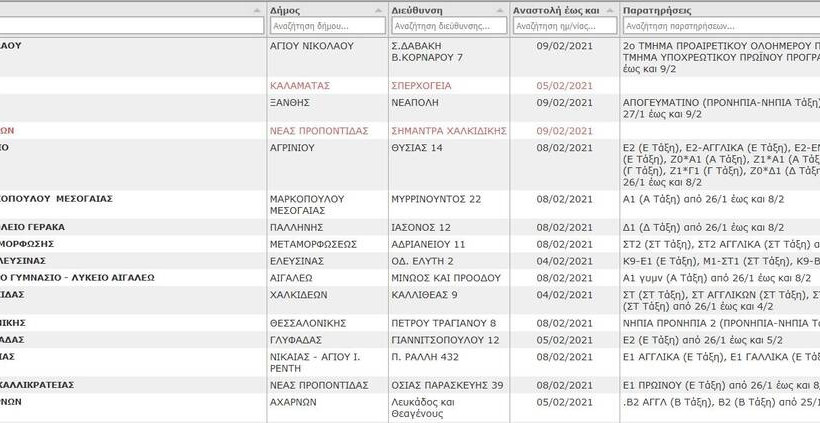This screenshot has height=423, width=820.
Task: Focus the Αναζήτηση δήμου search field
Action: point(326,26)
